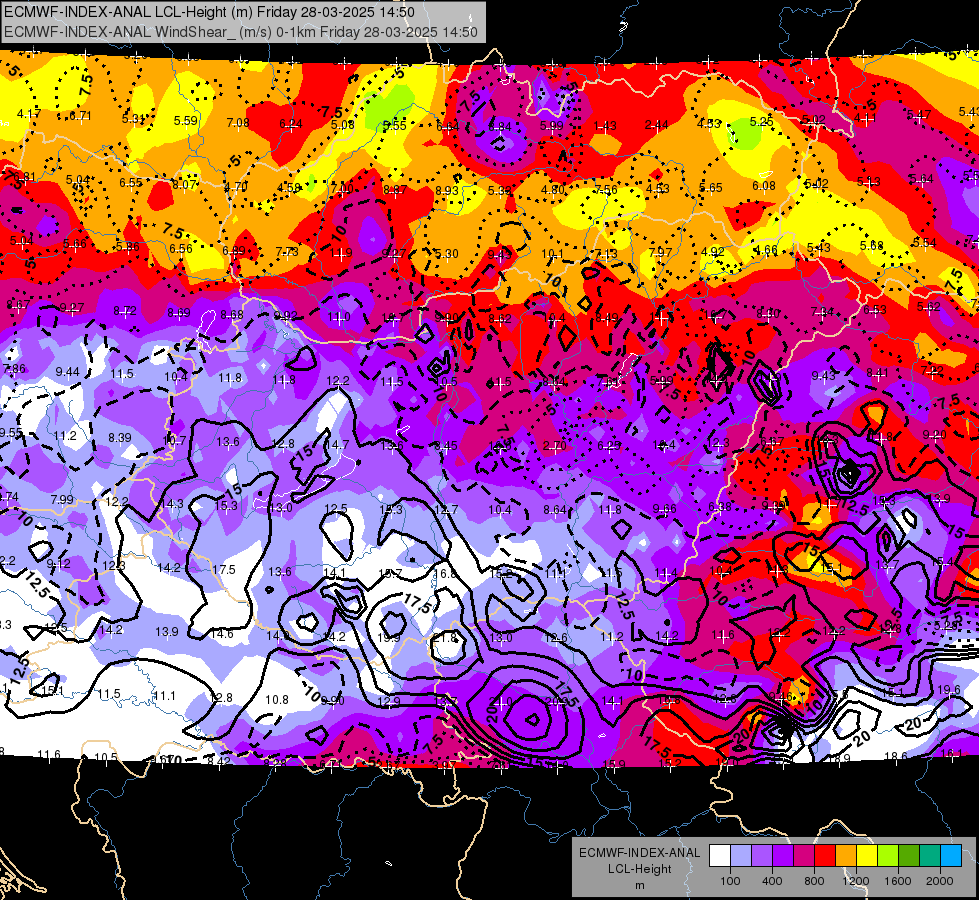Click the low shear value '1.43'
The height and width of the screenshot is (900, 979).
[x=604, y=126]
